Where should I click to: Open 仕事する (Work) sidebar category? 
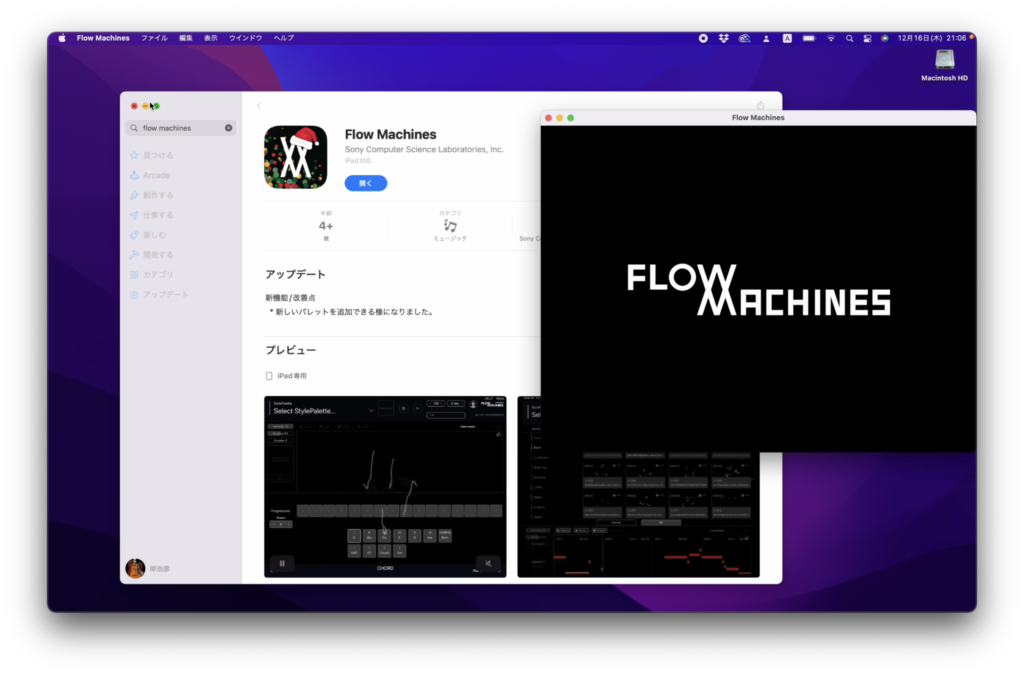tap(157, 215)
